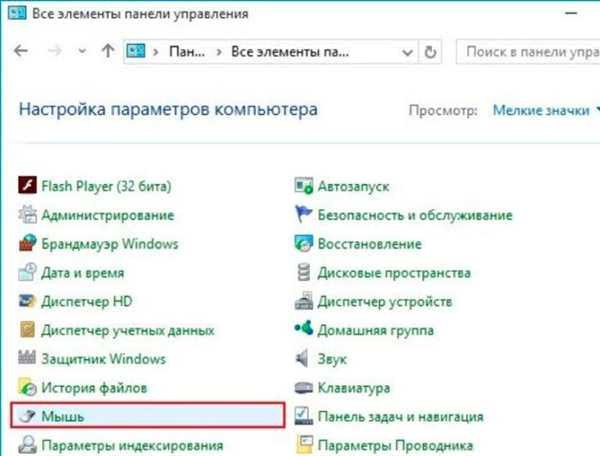
Task: Open Дата и время link
Action: point(83,273)
